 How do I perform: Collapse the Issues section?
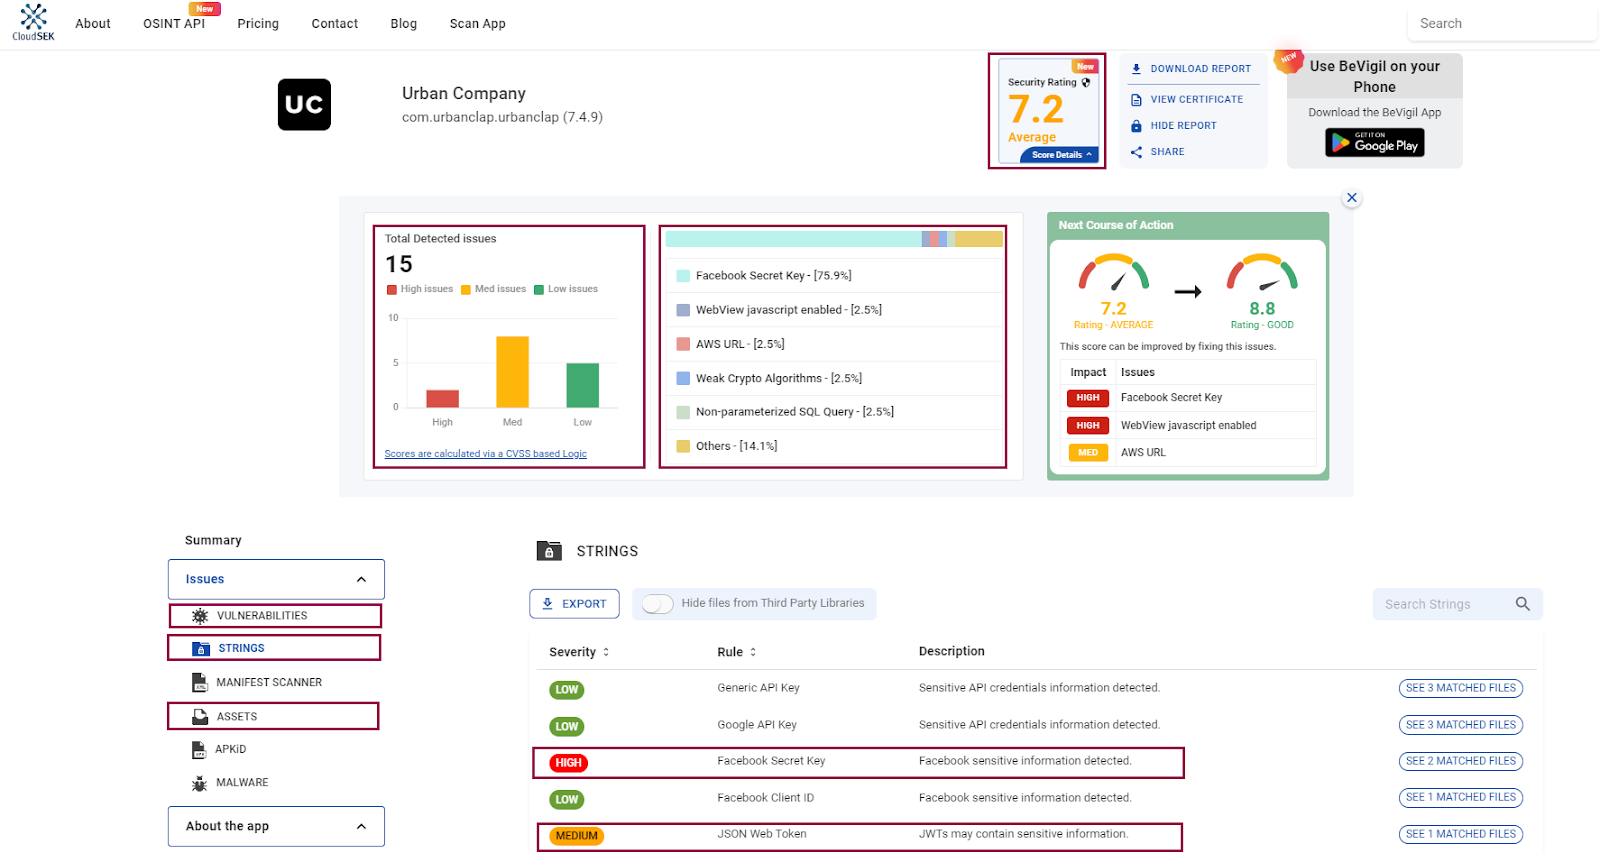[x=361, y=580]
